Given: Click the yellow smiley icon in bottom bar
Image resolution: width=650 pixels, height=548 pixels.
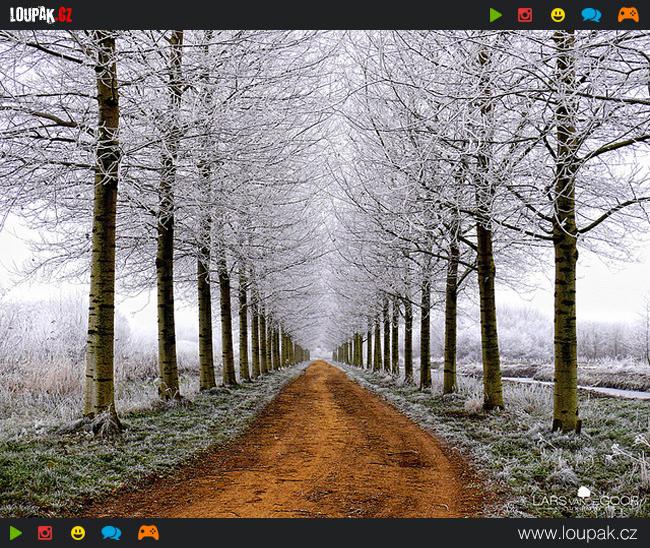Looking at the screenshot, I should pos(78,533).
